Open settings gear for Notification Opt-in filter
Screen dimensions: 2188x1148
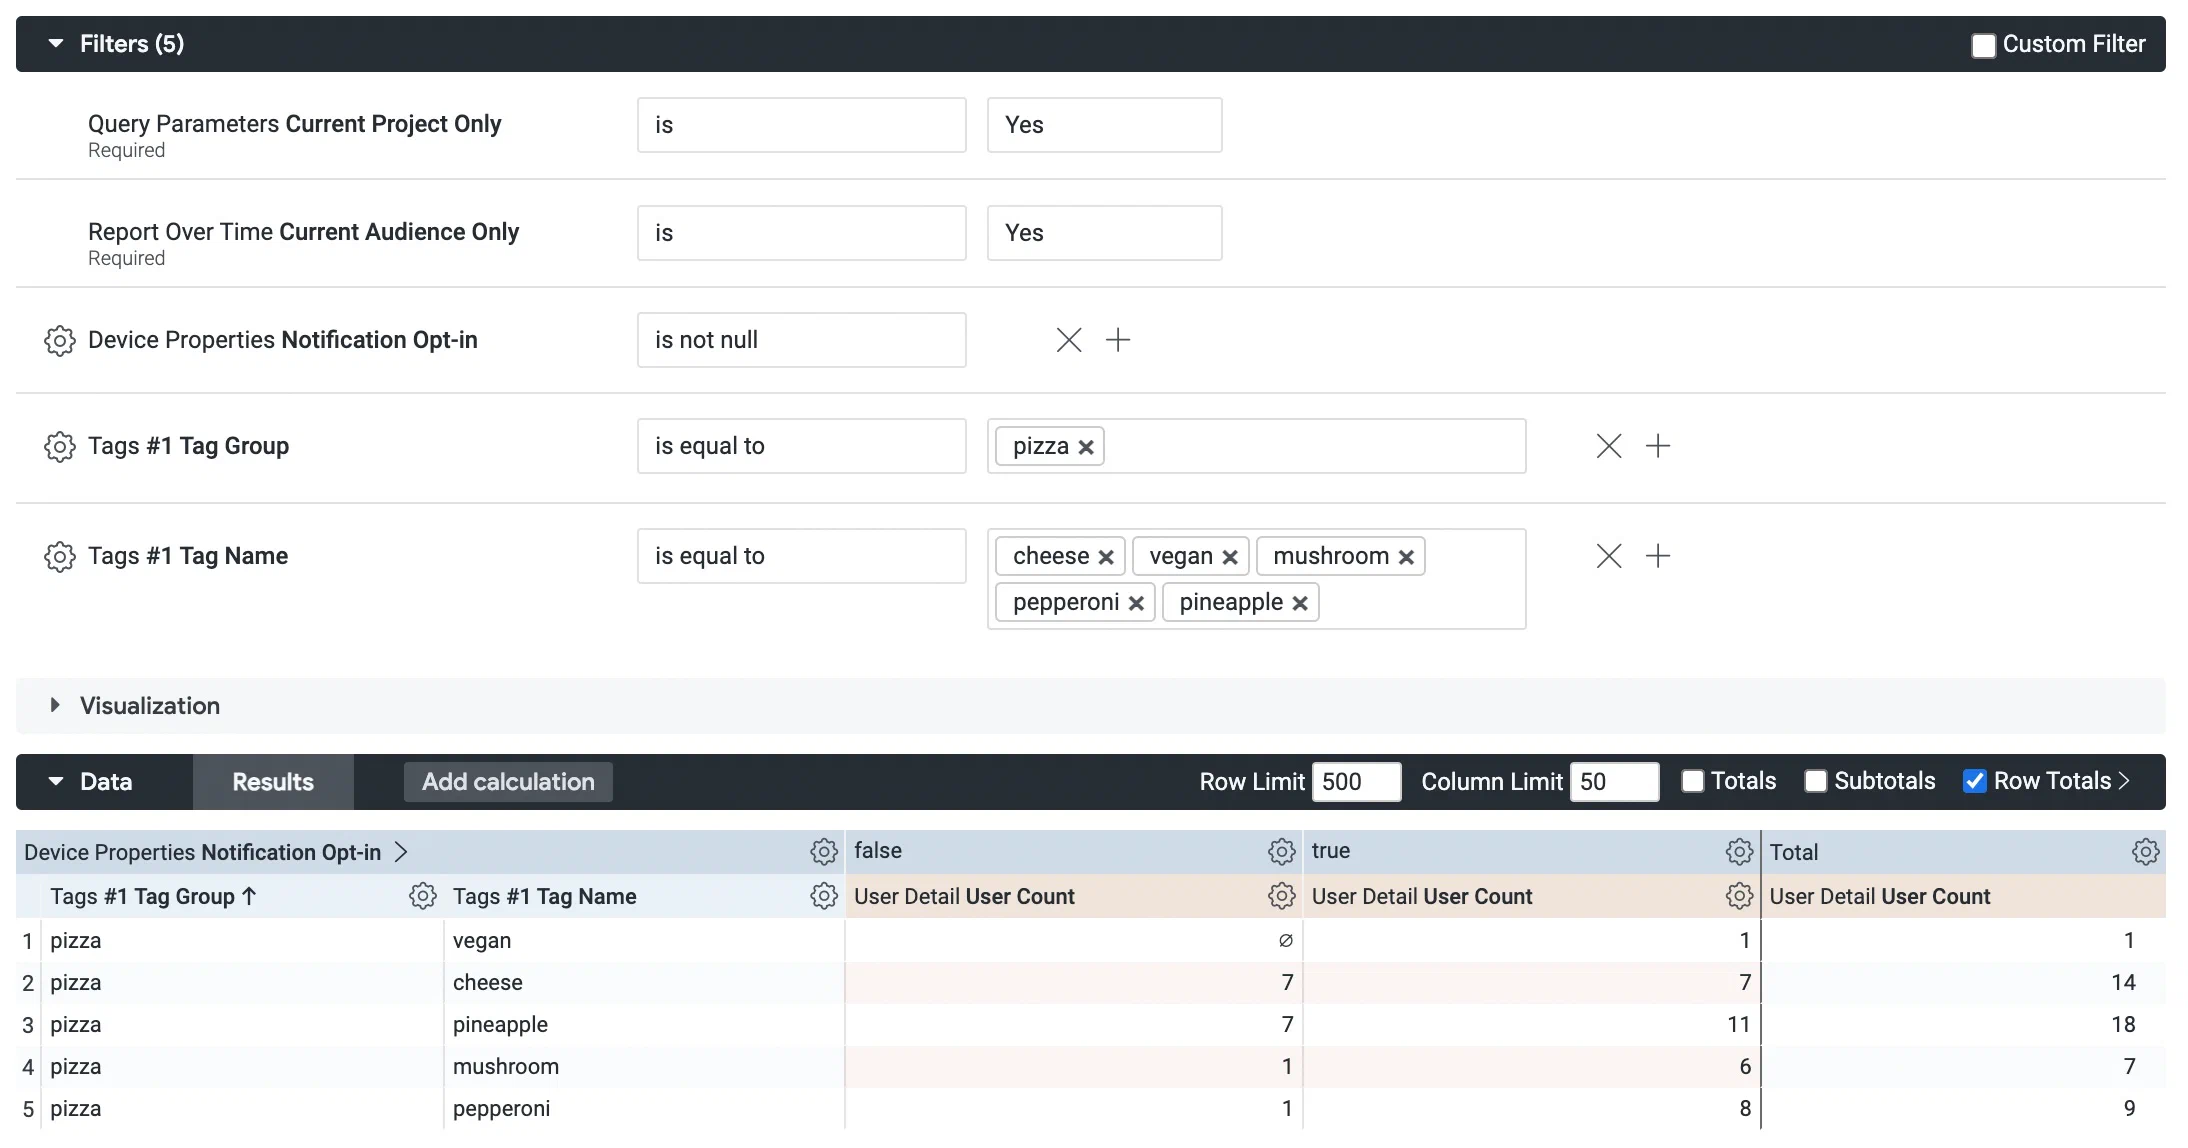[x=60, y=340]
